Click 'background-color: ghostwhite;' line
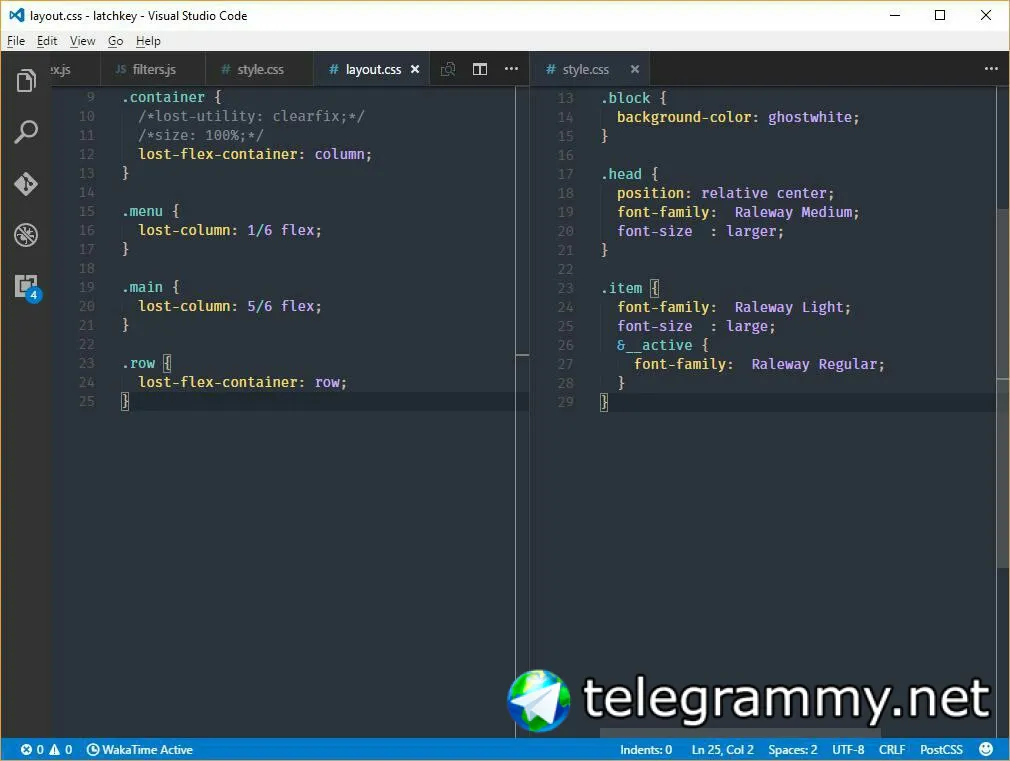The width and height of the screenshot is (1010, 761). point(738,117)
